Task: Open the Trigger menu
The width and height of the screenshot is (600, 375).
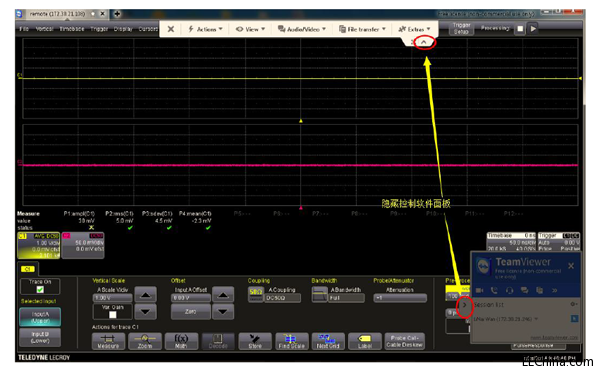Action: [99, 29]
